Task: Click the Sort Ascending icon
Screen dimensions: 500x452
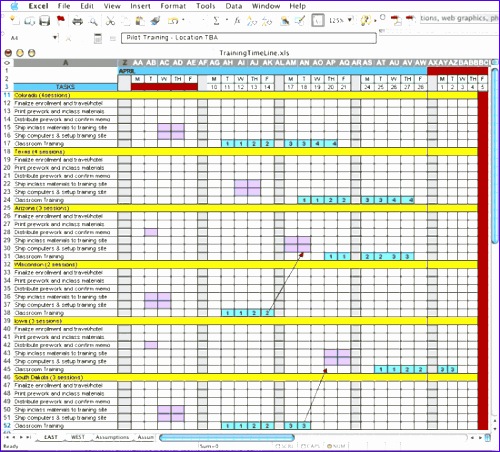Action: (252, 21)
